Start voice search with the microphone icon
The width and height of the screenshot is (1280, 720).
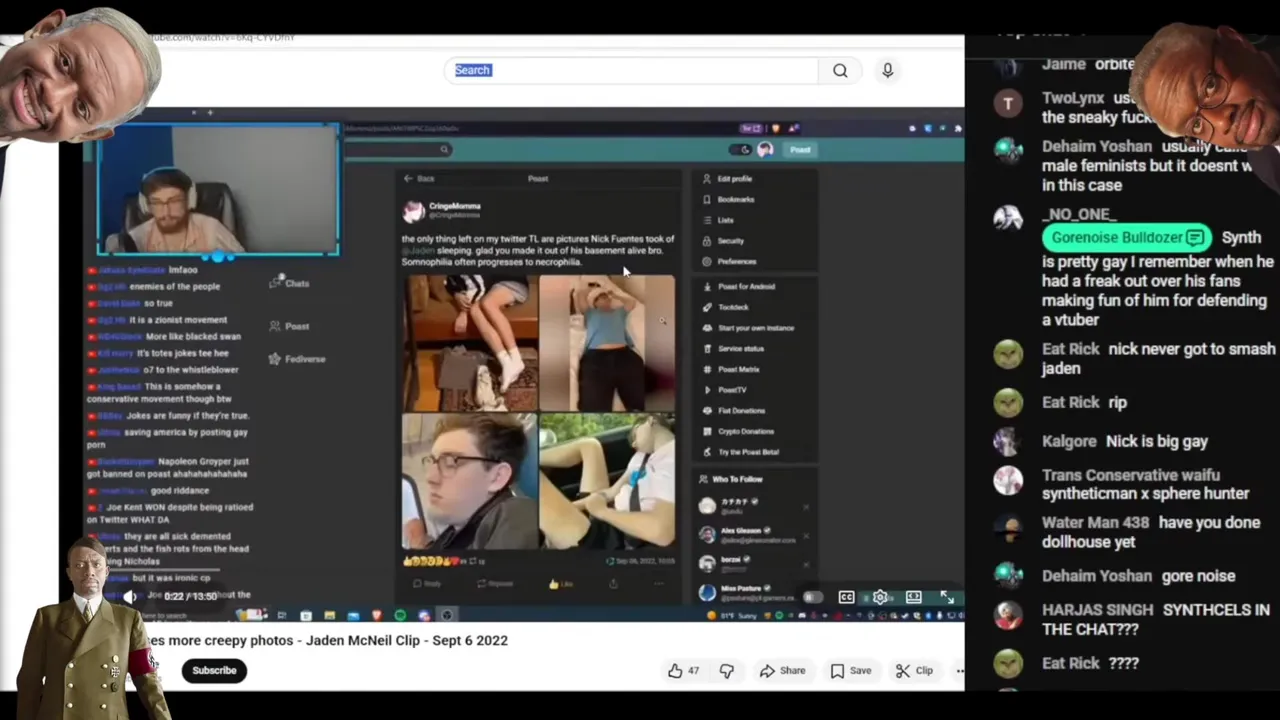tap(887, 70)
